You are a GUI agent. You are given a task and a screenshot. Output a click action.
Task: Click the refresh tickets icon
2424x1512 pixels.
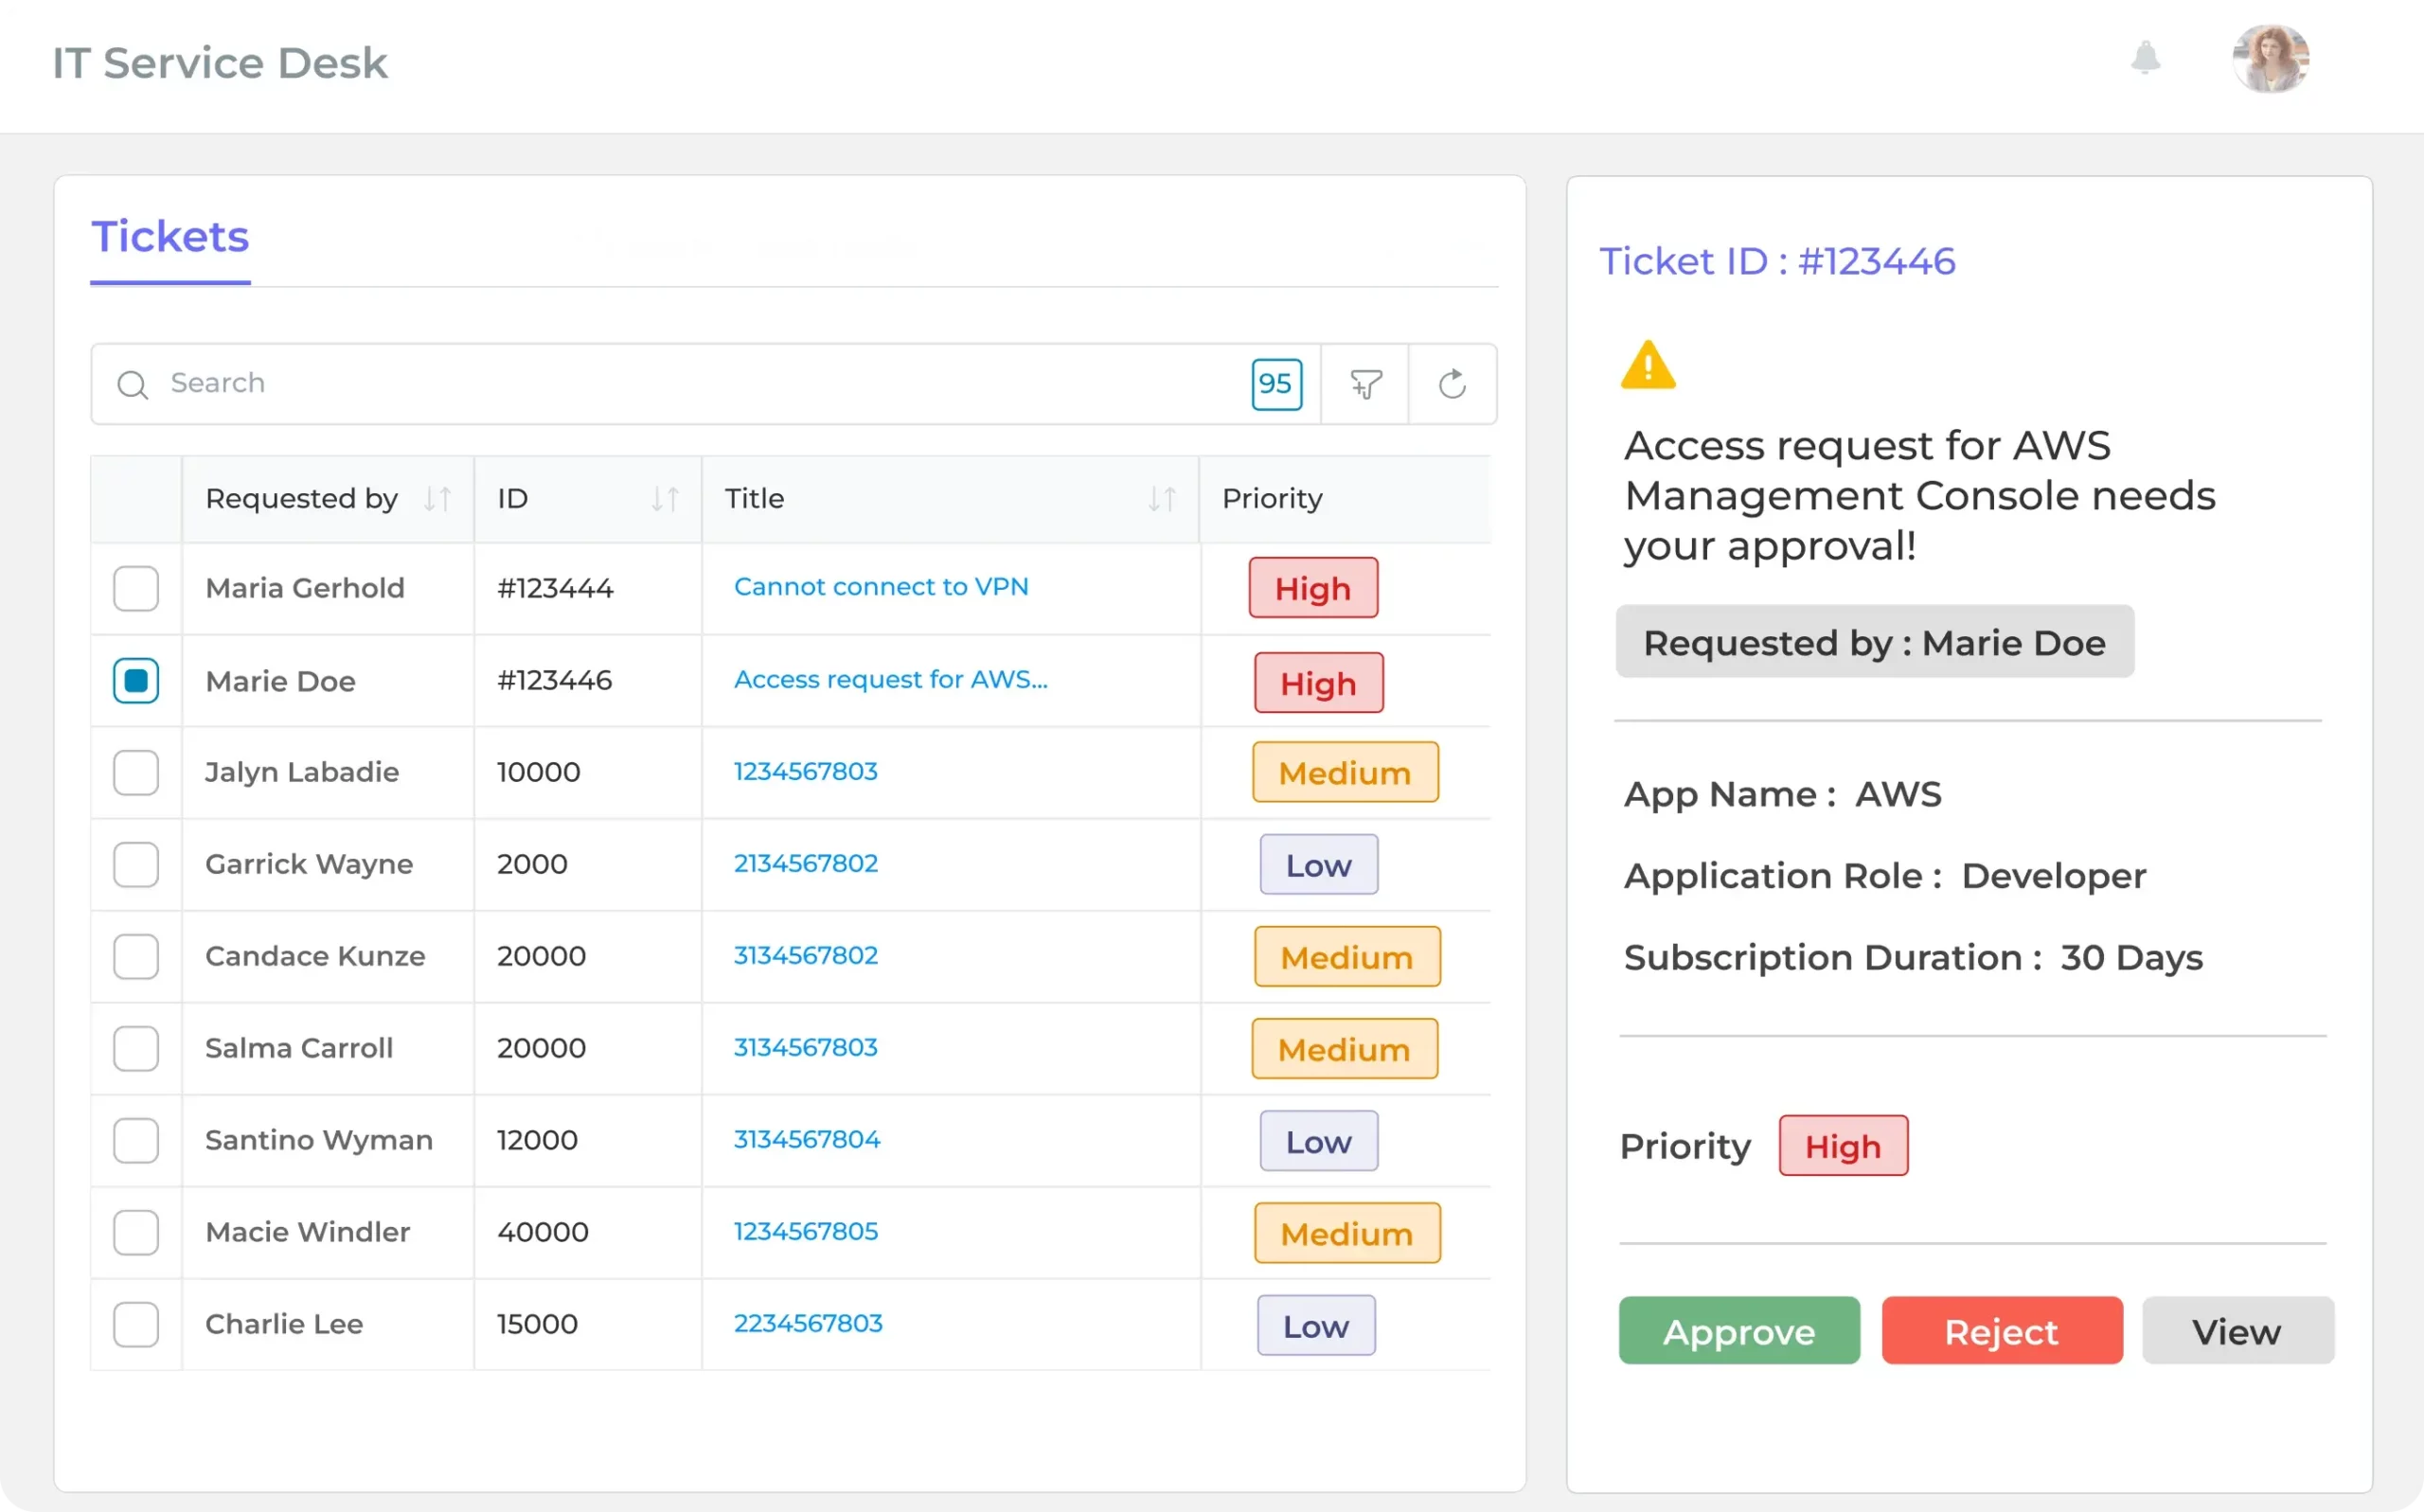[x=1452, y=384]
